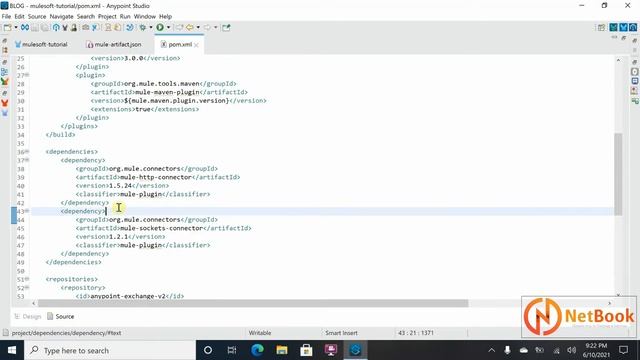Select the Source tab at editor bottom
The image size is (640, 360).
(60, 316)
